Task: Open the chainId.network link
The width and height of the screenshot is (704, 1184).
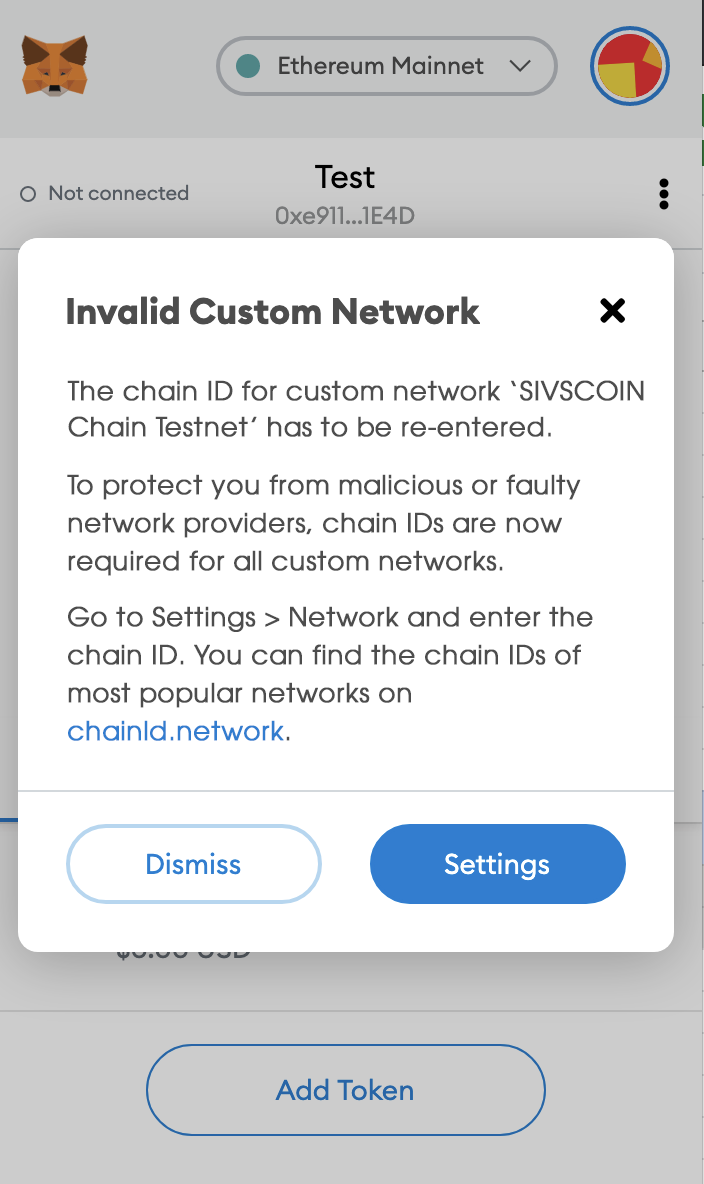Action: pyautogui.click(x=176, y=731)
